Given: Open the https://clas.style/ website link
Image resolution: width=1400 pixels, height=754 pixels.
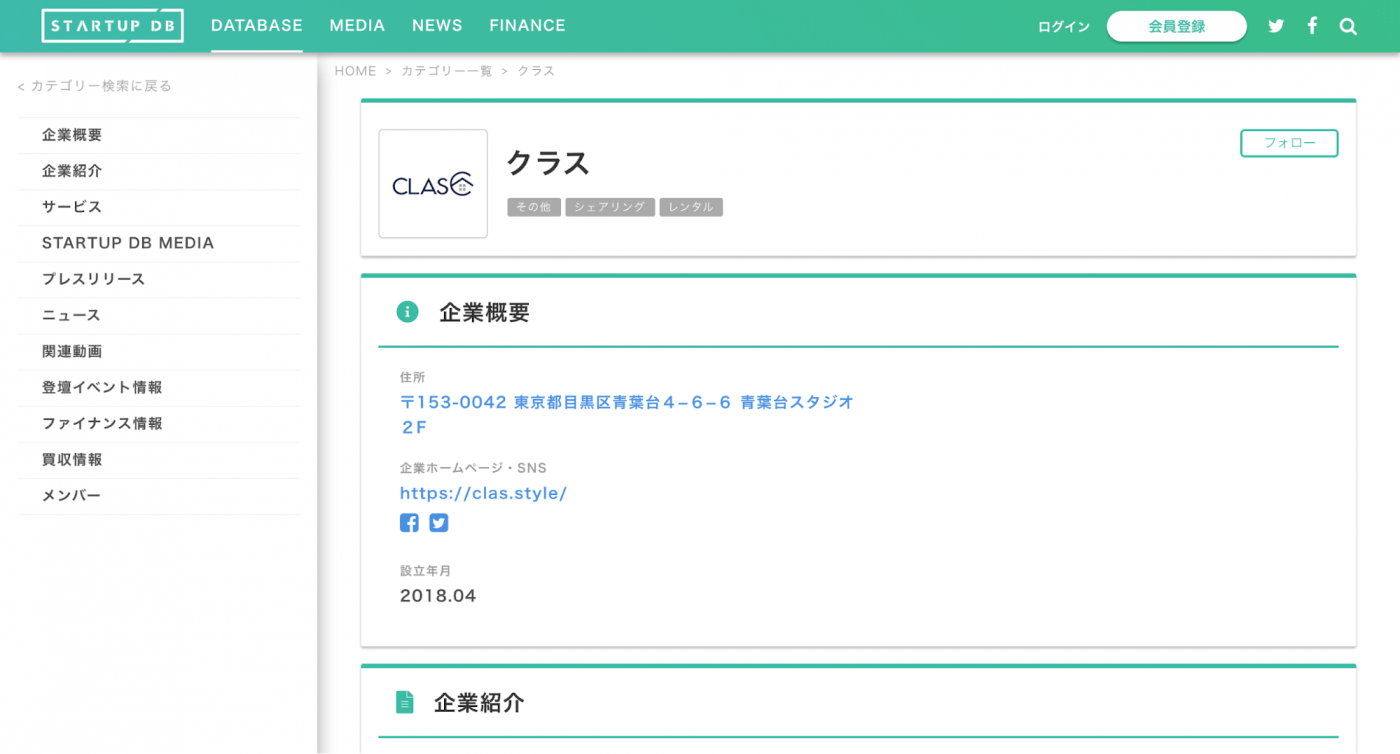Looking at the screenshot, I should (x=484, y=492).
